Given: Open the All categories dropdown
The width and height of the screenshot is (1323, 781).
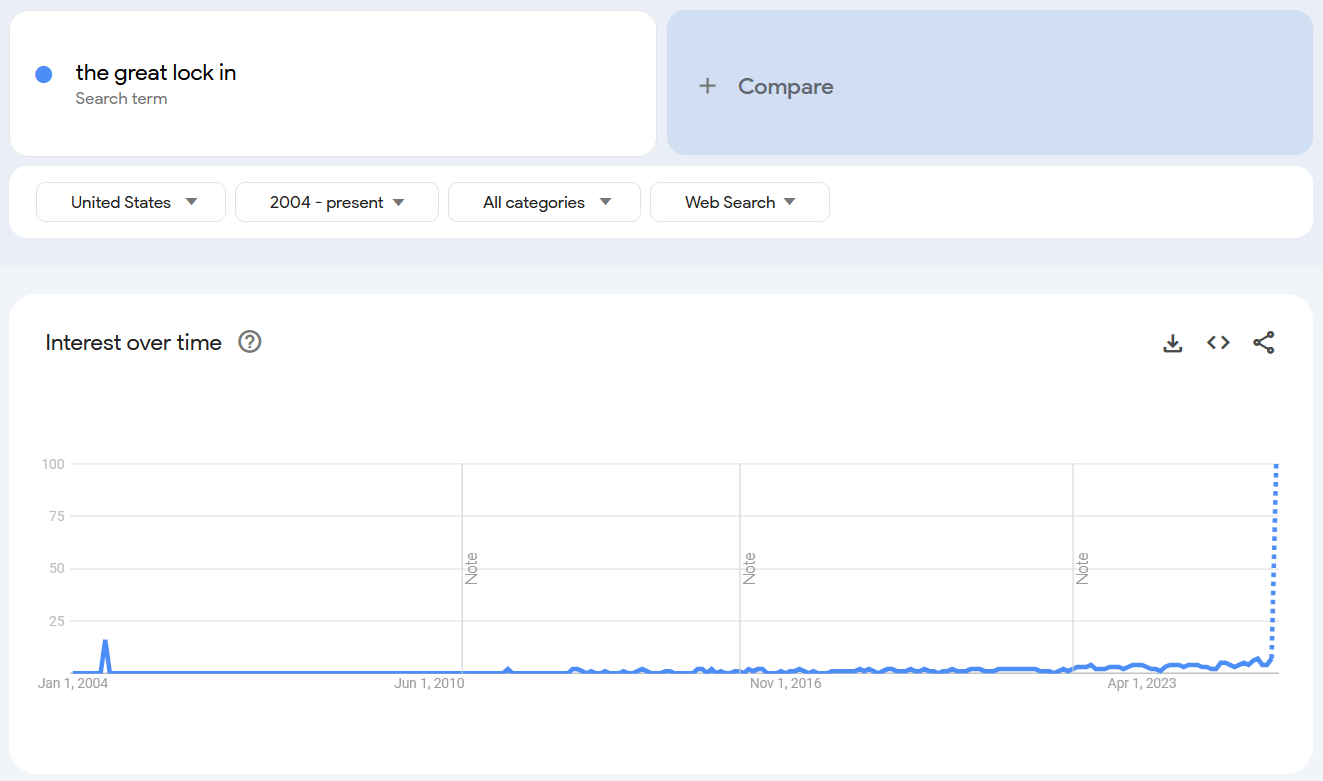Looking at the screenshot, I should pos(544,201).
